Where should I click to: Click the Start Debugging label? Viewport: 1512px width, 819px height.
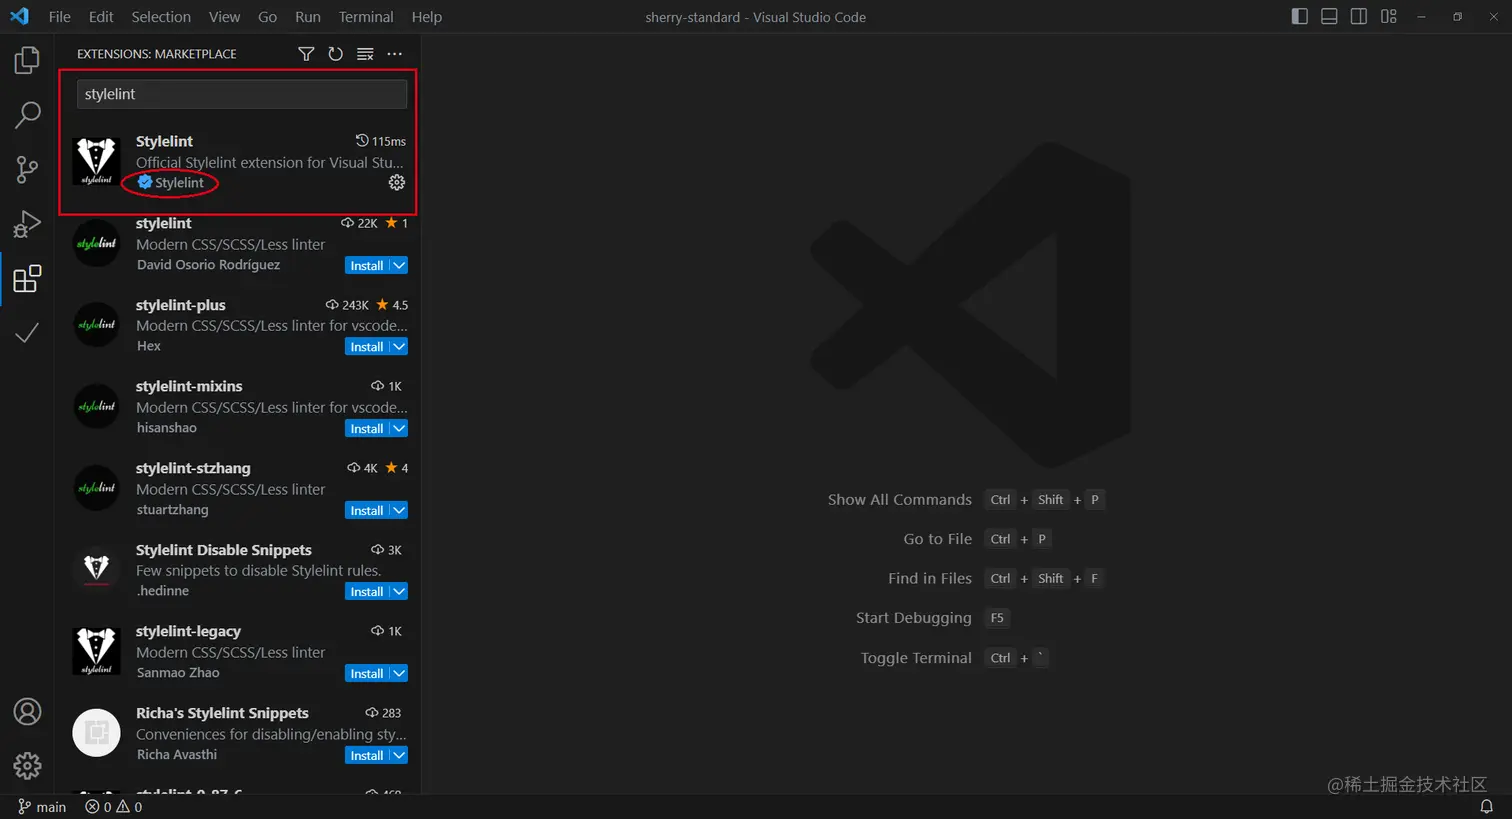pyautogui.click(x=914, y=618)
